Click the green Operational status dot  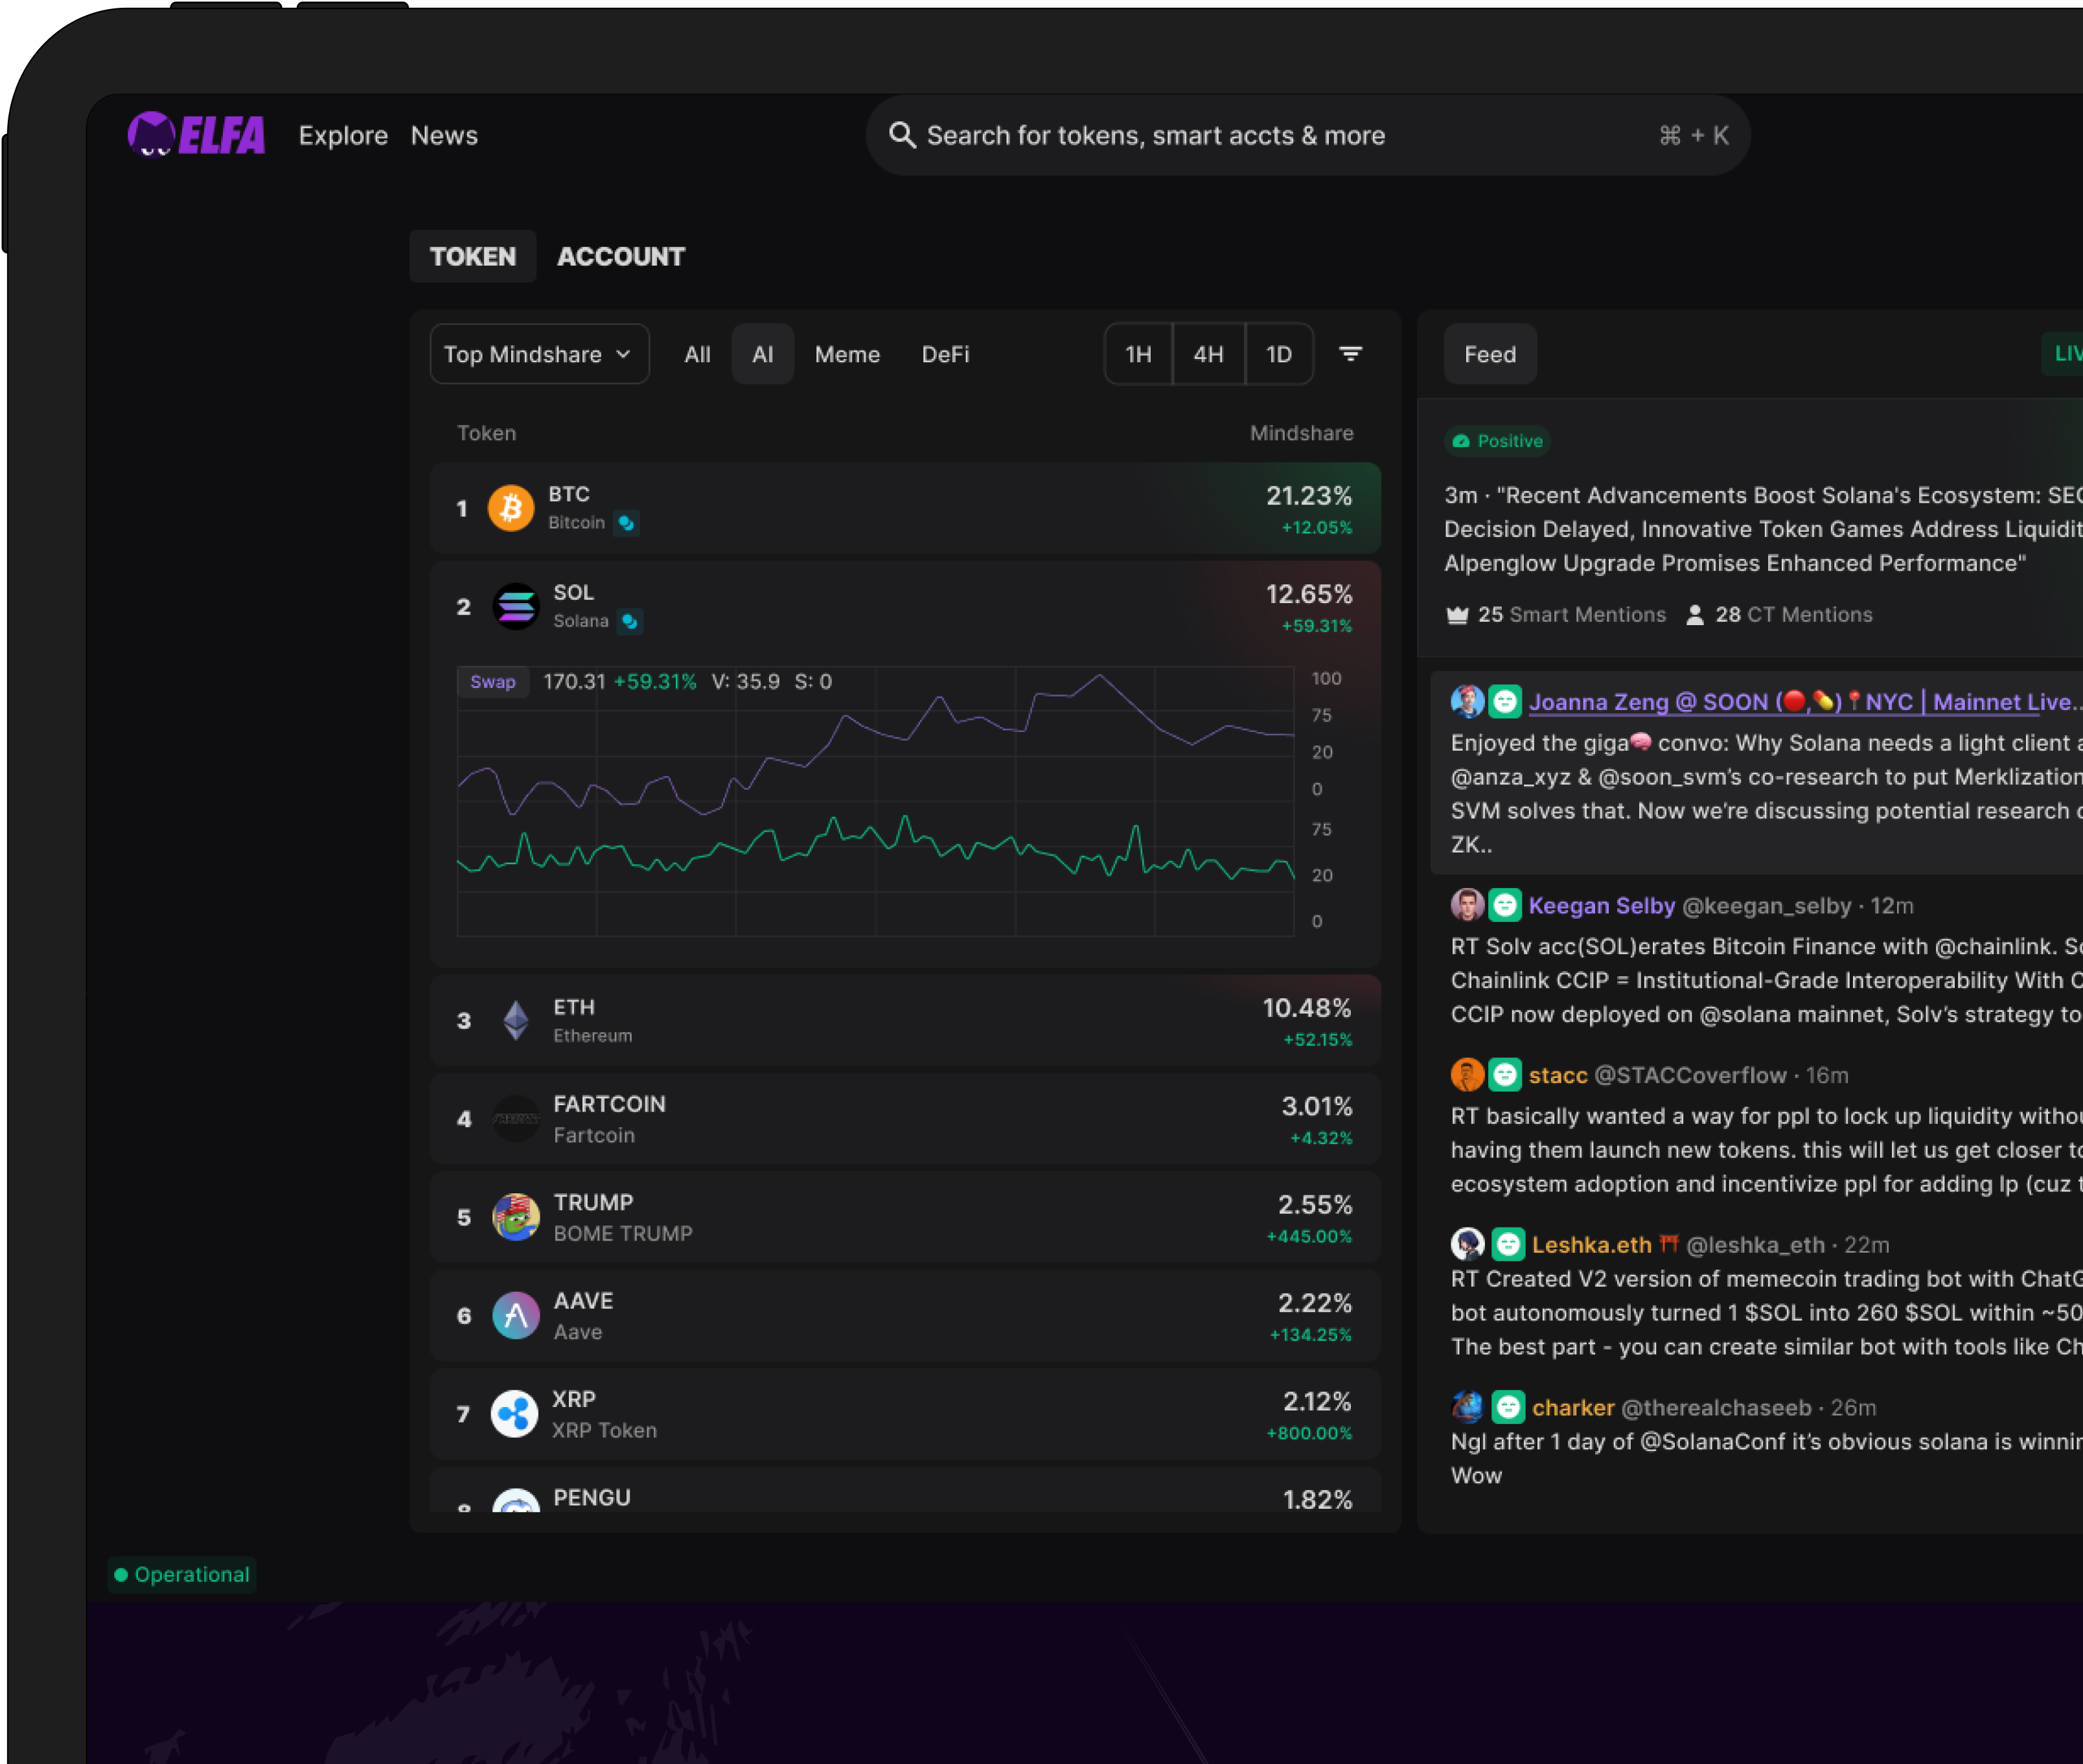(121, 1575)
